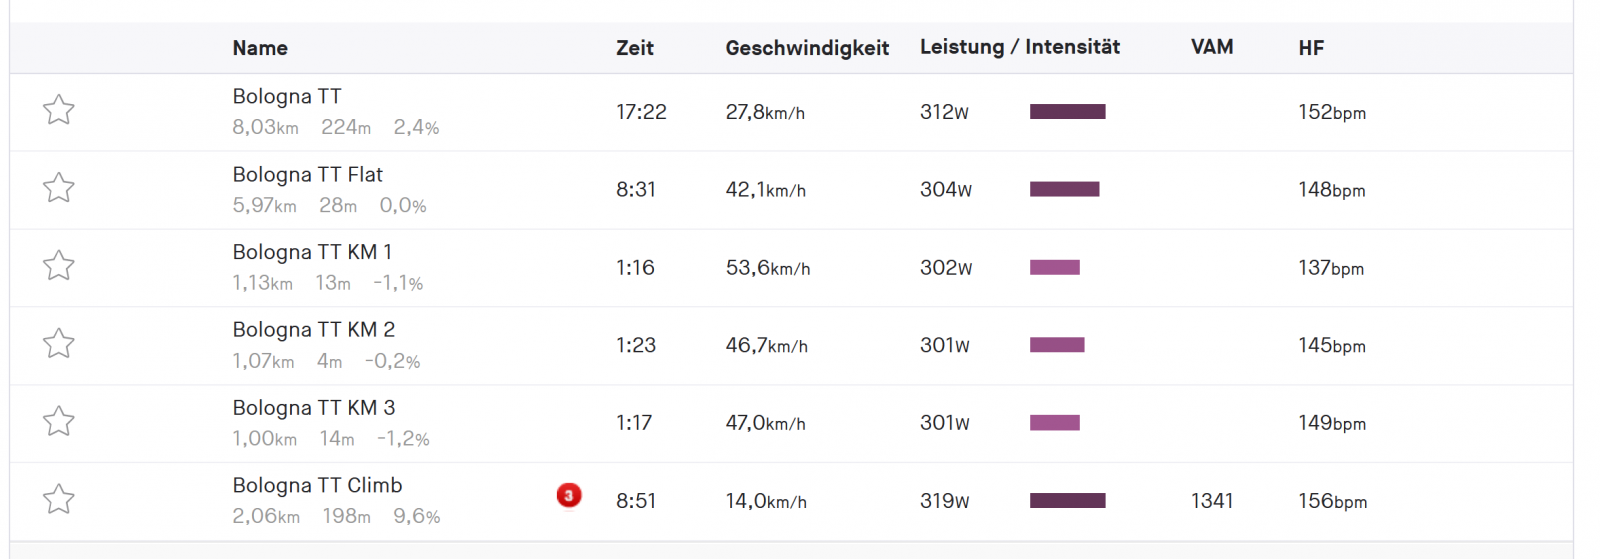Click the VAM column header
Screen dimensions: 1600x559
tap(1212, 47)
